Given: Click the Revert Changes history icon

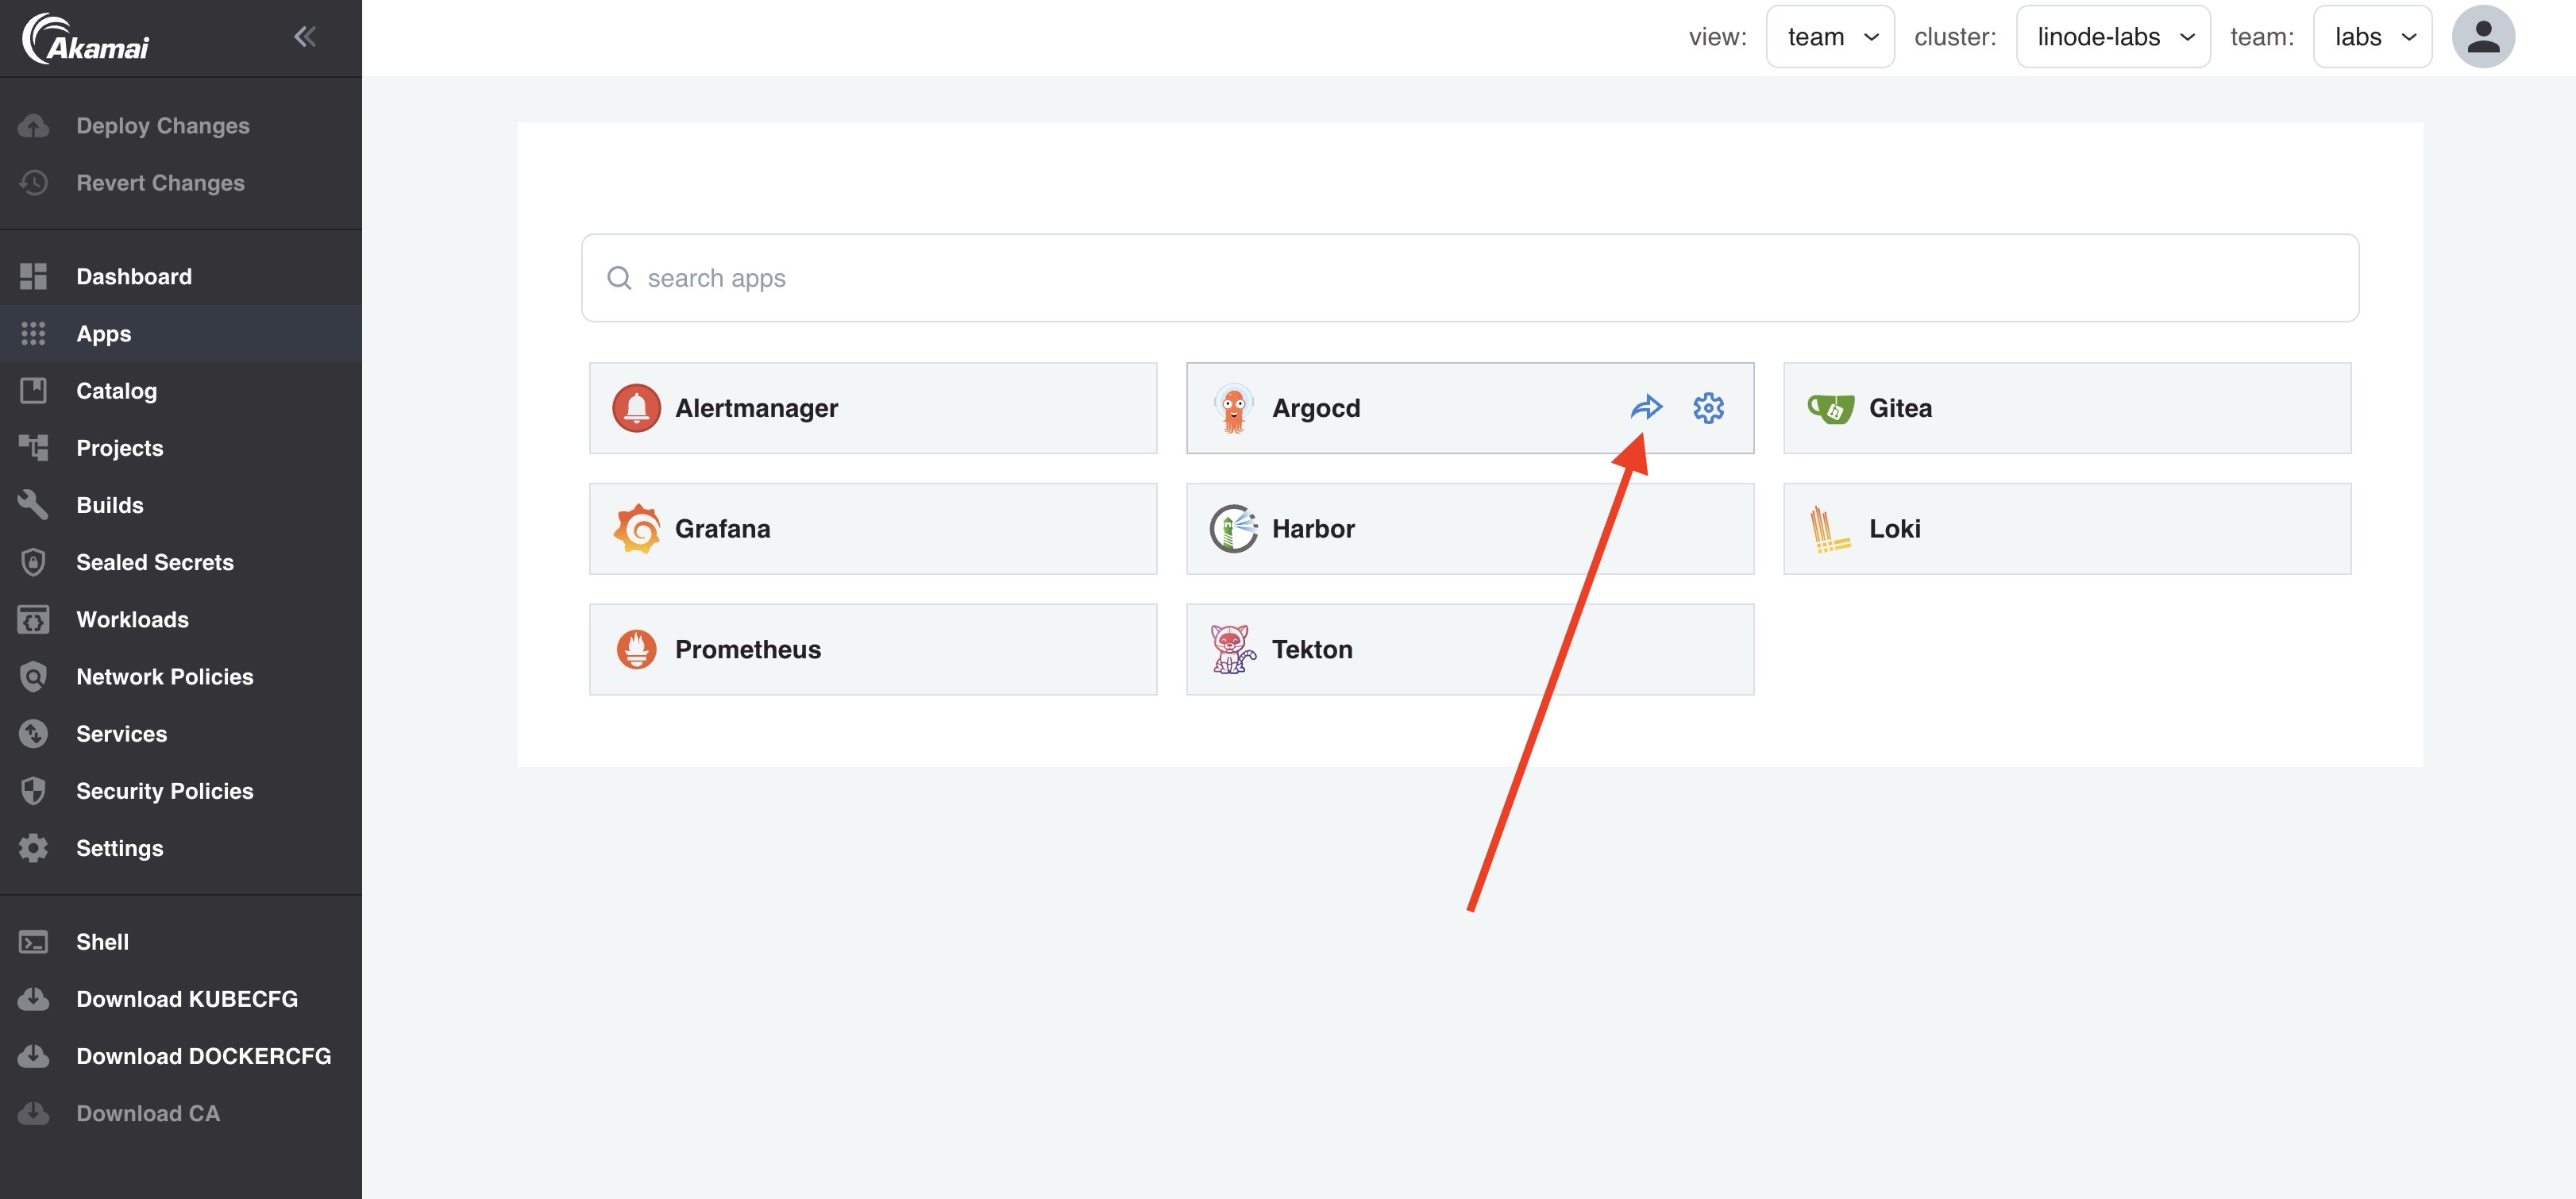Looking at the screenshot, I should (x=33, y=183).
